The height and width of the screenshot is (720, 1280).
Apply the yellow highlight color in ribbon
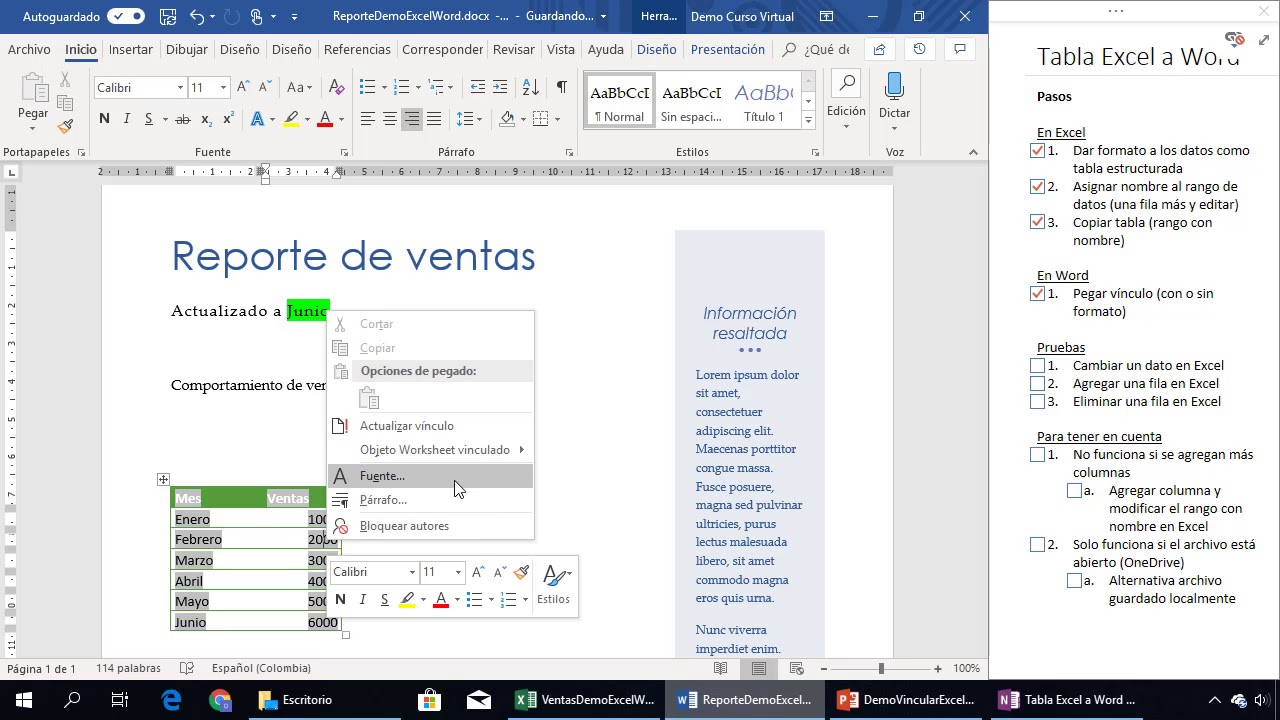(x=291, y=119)
